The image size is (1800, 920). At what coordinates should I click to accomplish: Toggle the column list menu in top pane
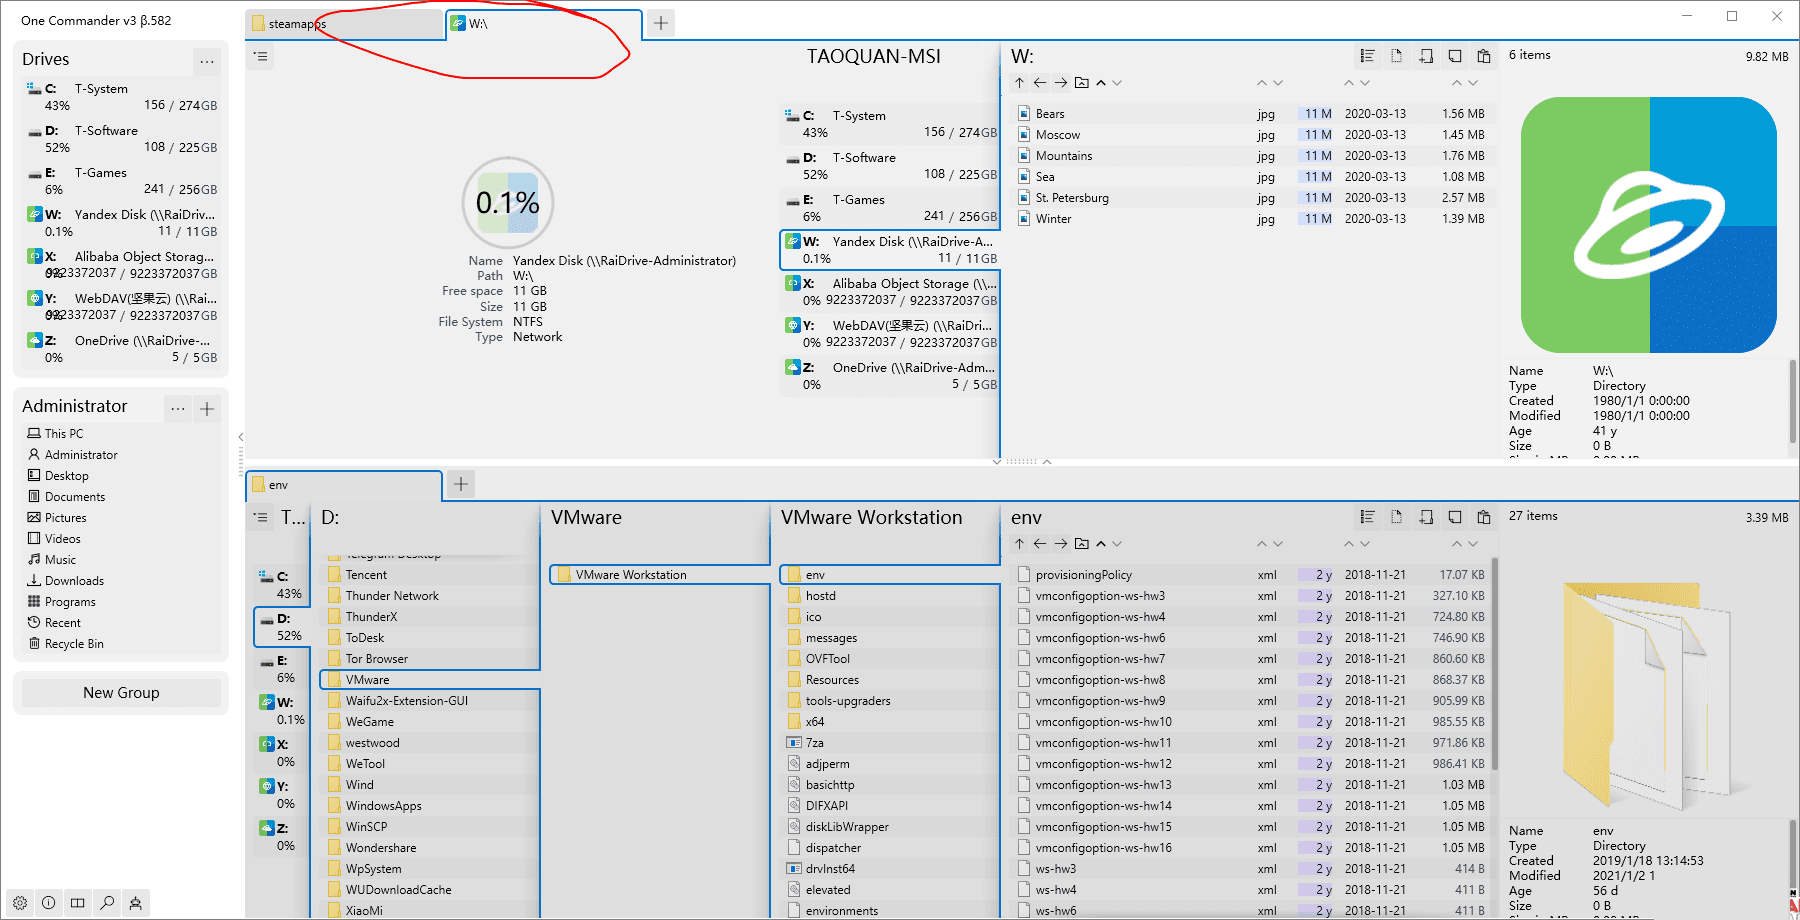point(261,57)
